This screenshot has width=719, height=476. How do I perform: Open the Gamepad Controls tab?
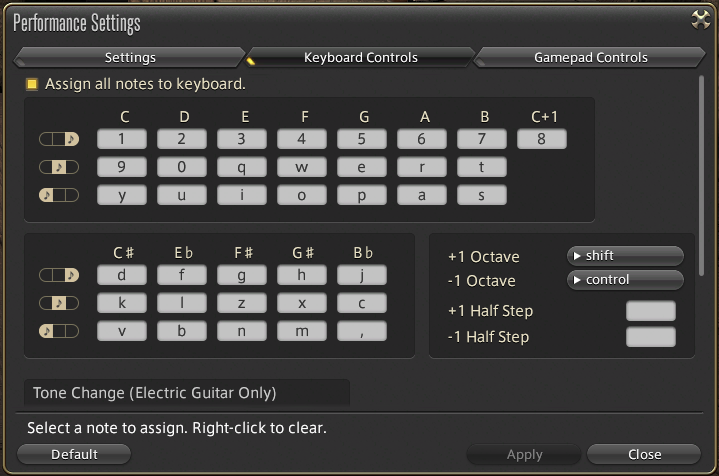[x=591, y=57]
